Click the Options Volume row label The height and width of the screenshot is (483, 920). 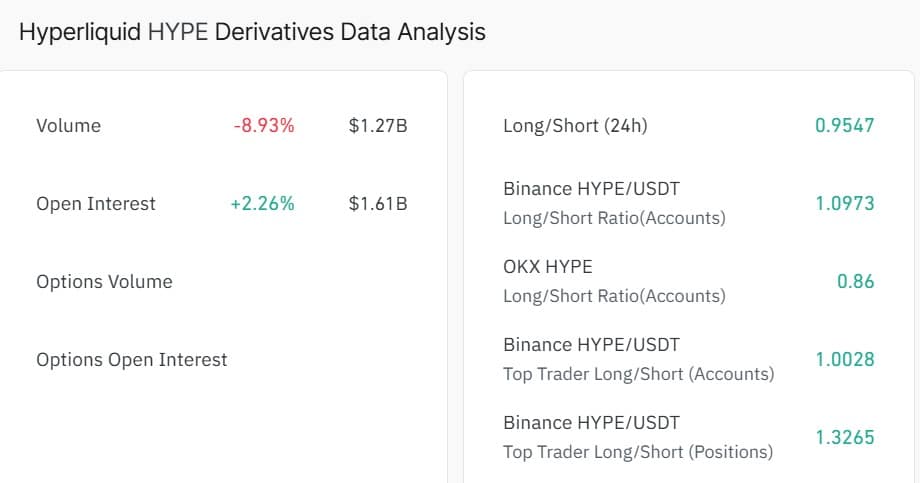pos(104,282)
